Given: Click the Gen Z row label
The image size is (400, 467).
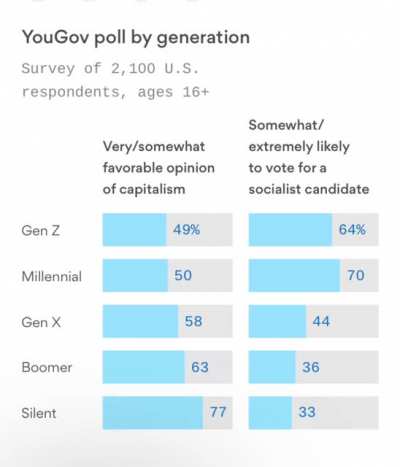Looking at the screenshot, I should coord(41,230).
